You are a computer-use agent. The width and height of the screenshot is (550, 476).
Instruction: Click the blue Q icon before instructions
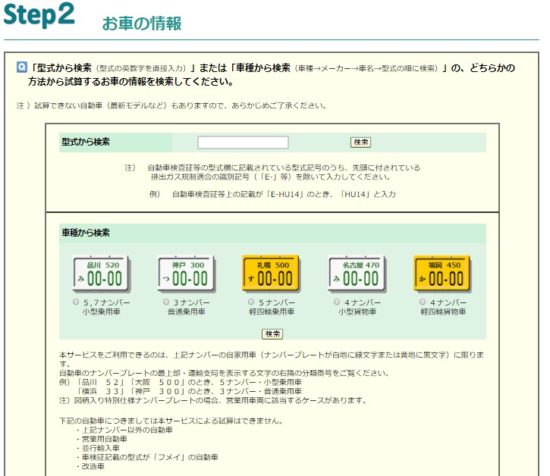pos(22,67)
